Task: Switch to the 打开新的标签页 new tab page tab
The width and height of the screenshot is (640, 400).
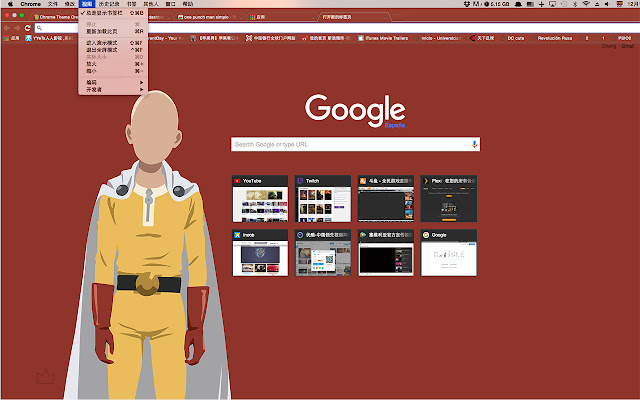Action: (x=352, y=17)
